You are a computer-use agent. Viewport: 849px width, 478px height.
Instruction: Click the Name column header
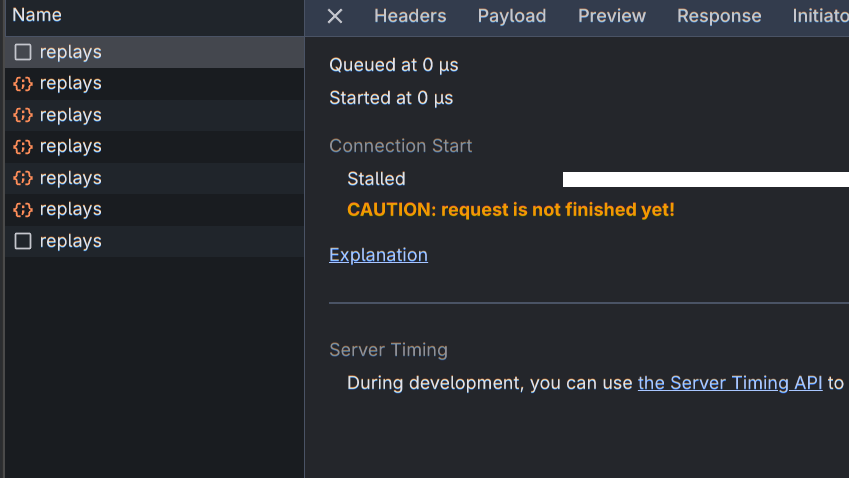pos(37,15)
